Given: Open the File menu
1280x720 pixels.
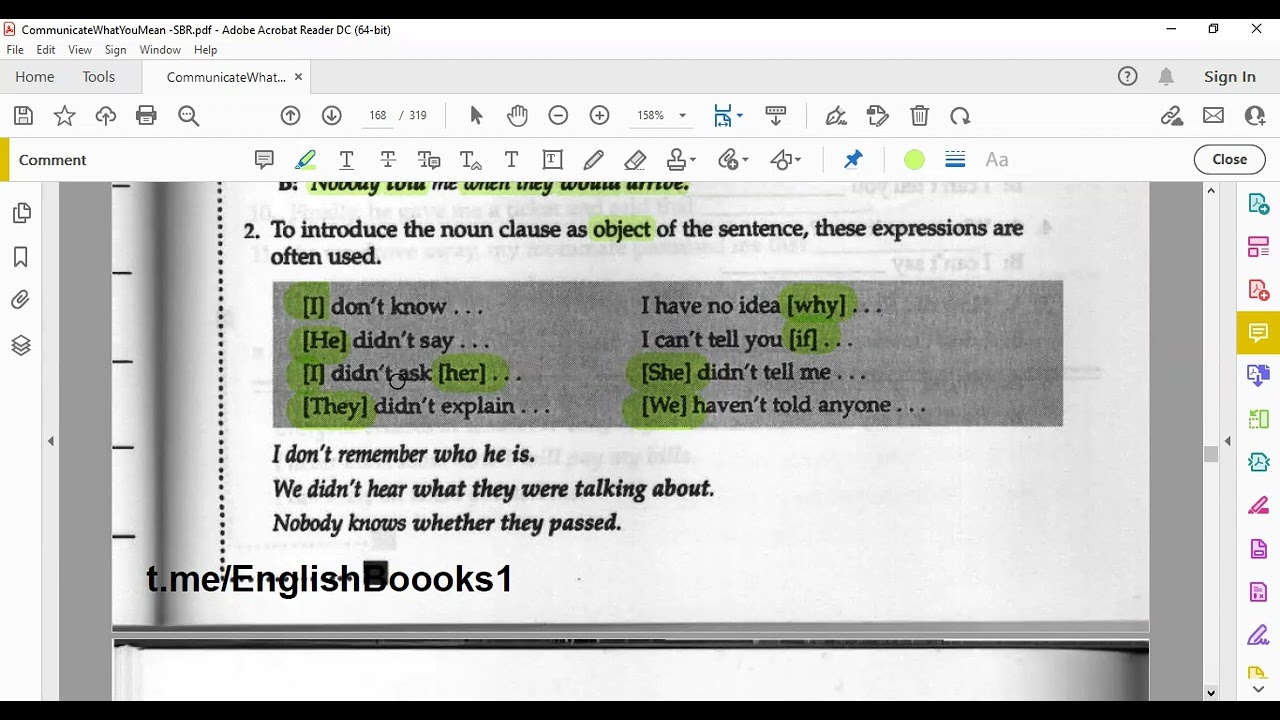Looking at the screenshot, I should (15, 50).
